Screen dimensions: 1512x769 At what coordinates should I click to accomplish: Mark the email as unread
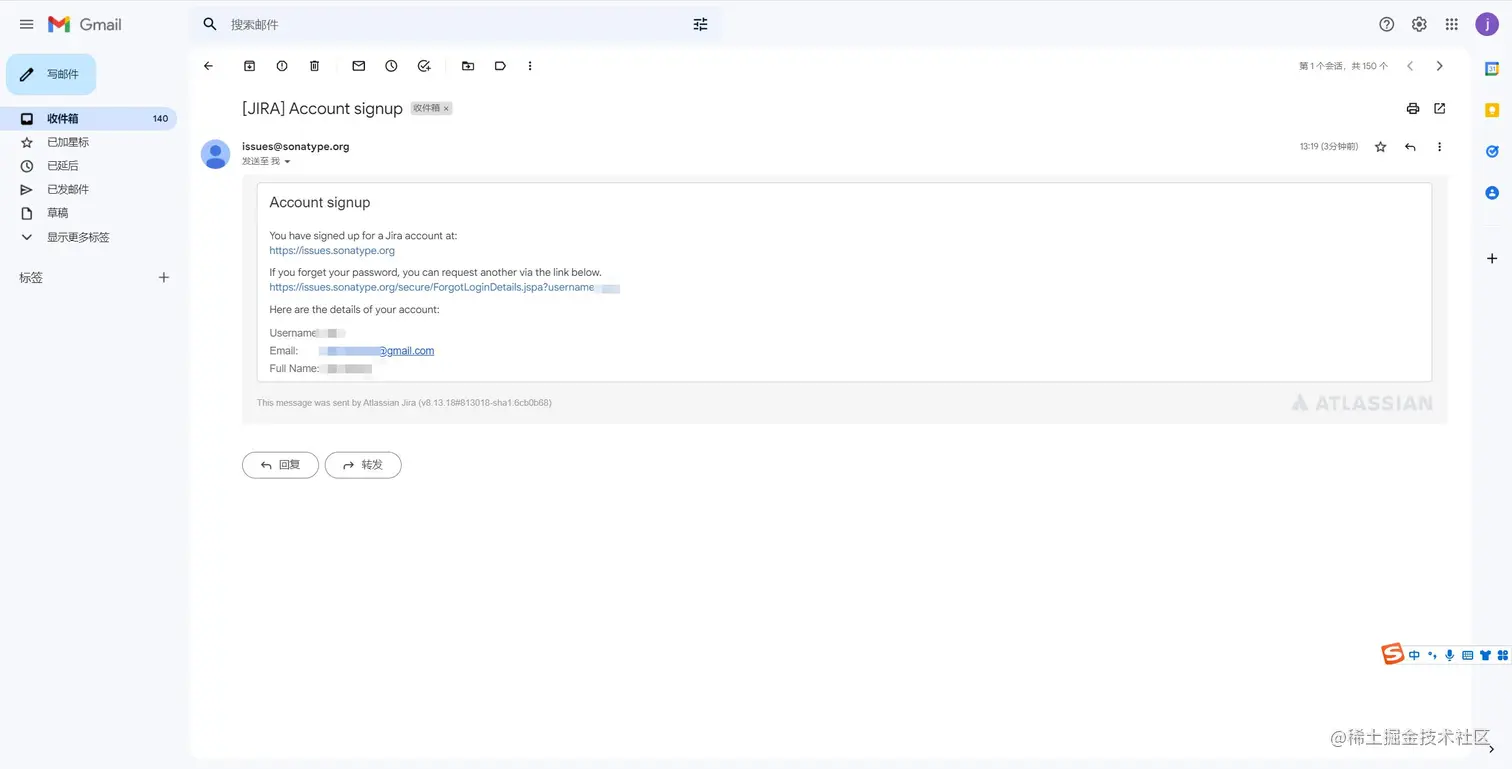(x=359, y=66)
